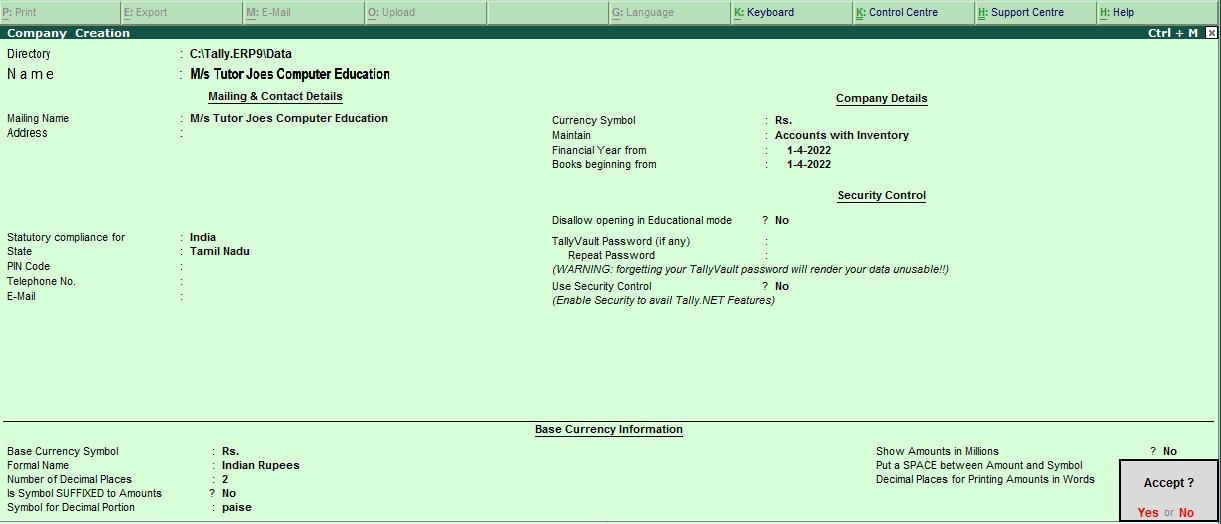
Task: Click the company Name field
Action: click(x=290, y=75)
